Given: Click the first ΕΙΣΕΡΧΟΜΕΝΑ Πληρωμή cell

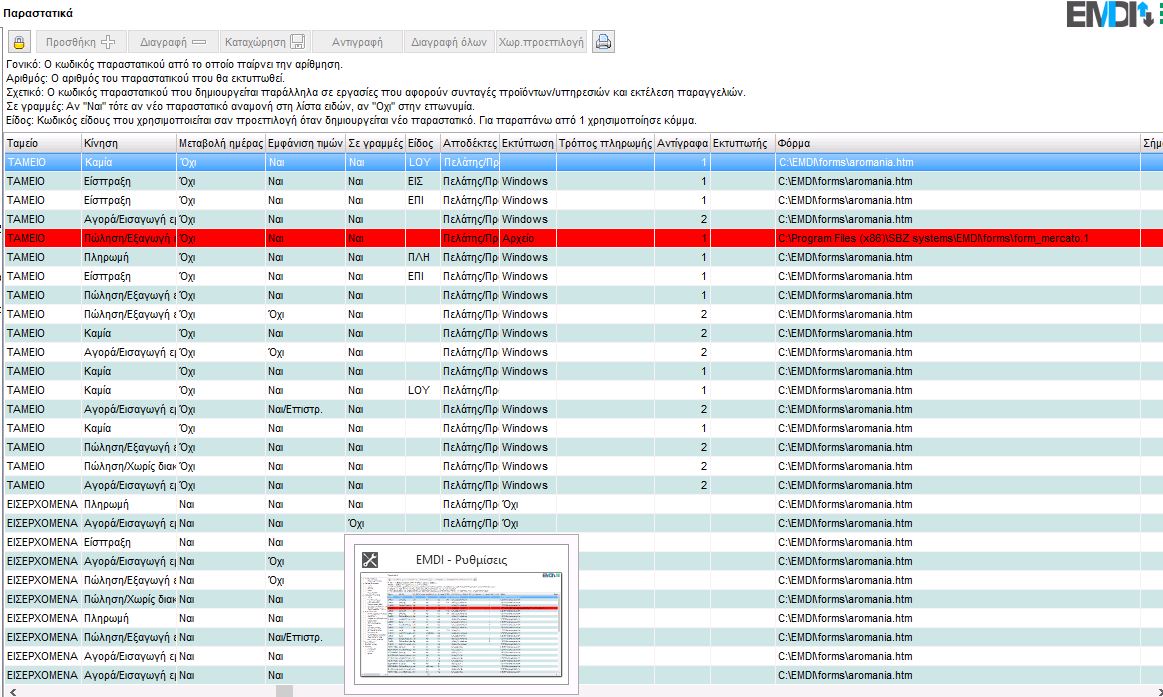Looking at the screenshot, I should pos(129,504).
